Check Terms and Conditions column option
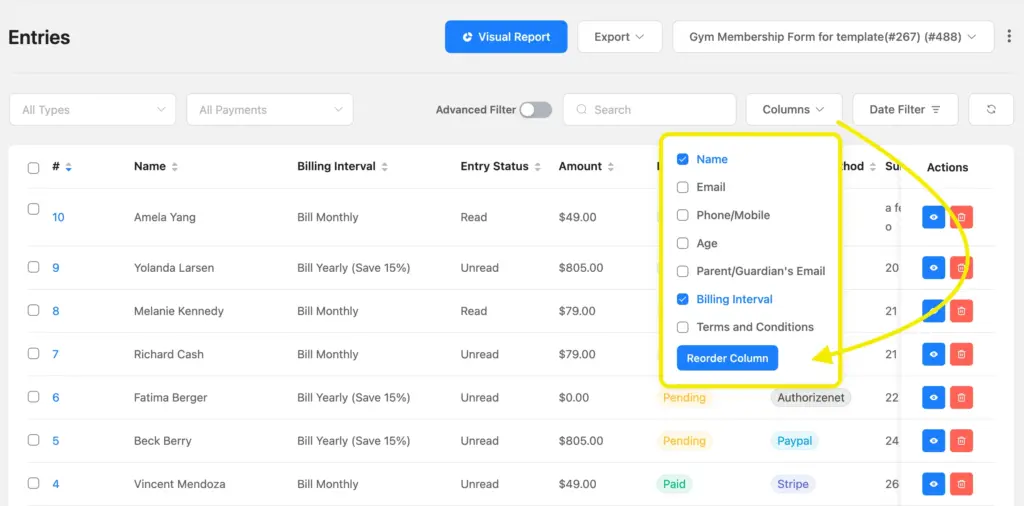This screenshot has width=1024, height=506. tap(682, 327)
